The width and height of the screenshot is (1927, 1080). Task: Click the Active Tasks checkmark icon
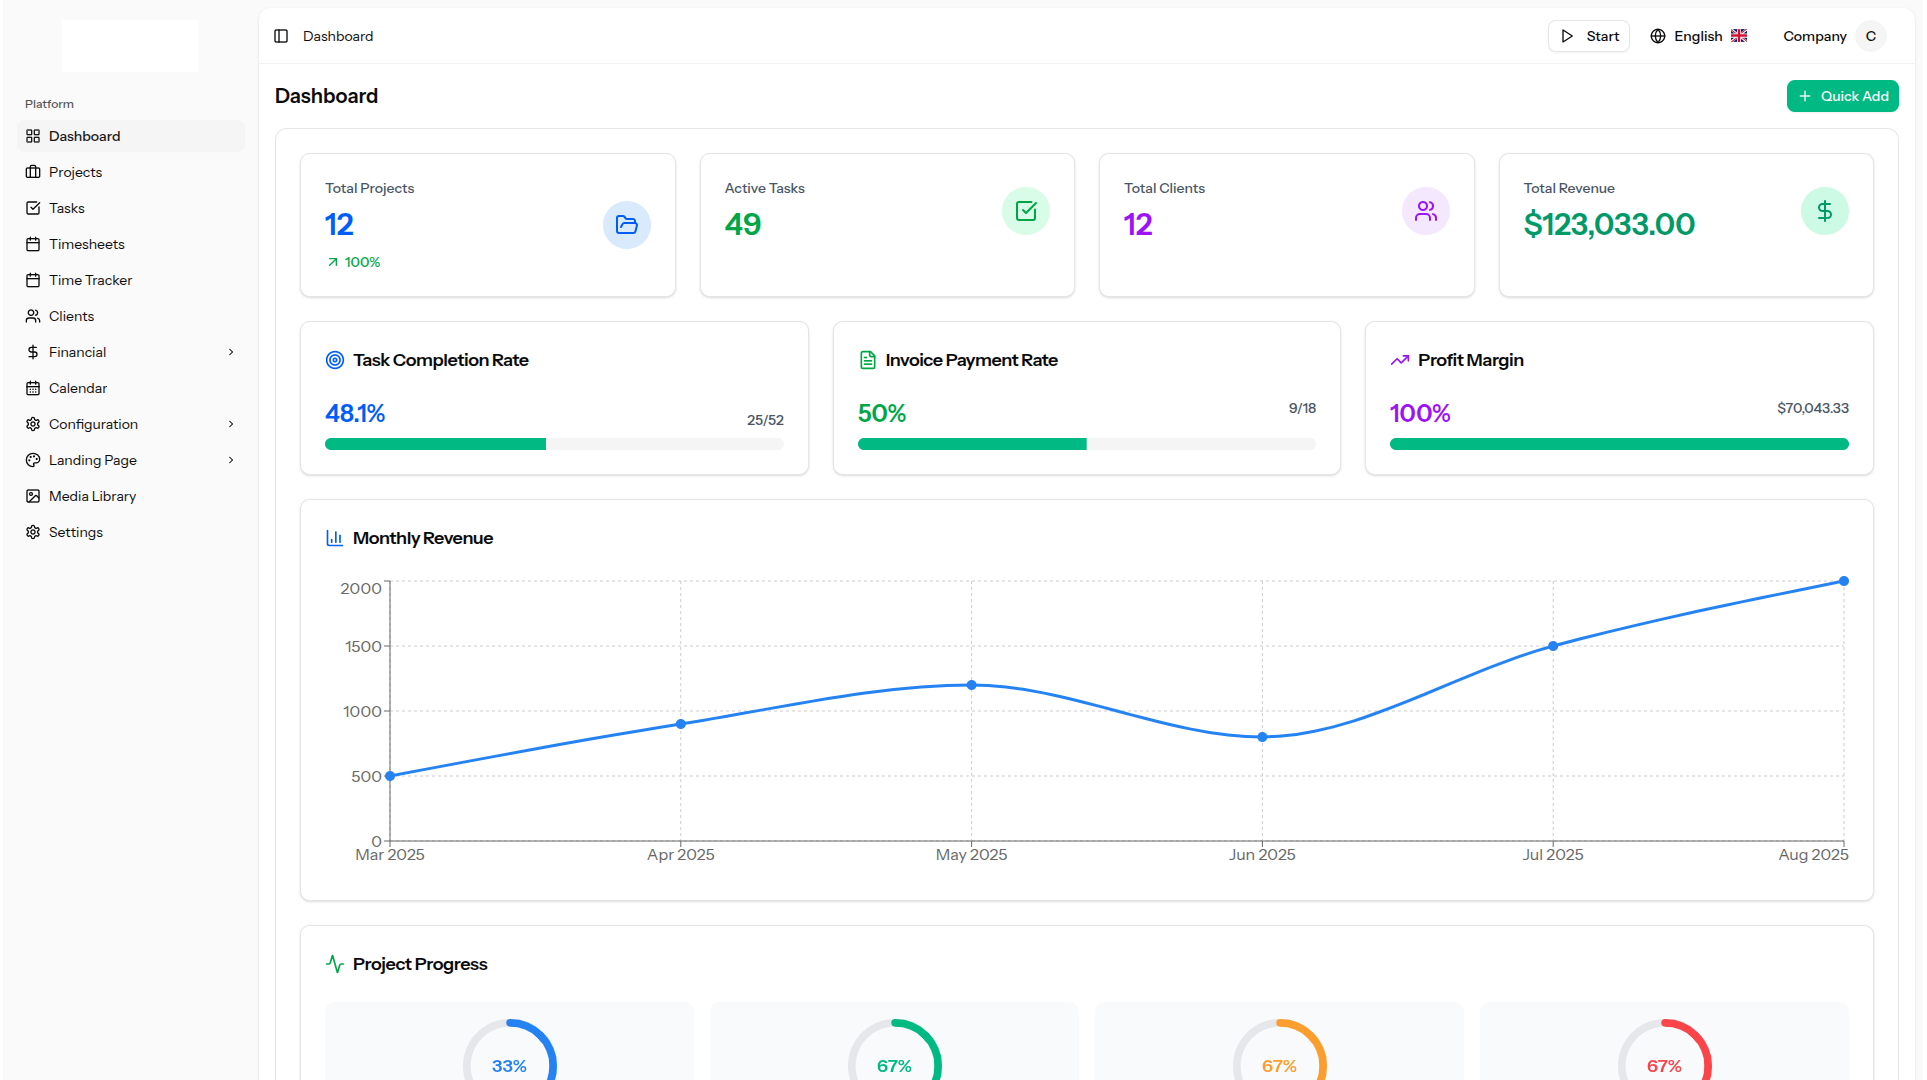(x=1025, y=211)
